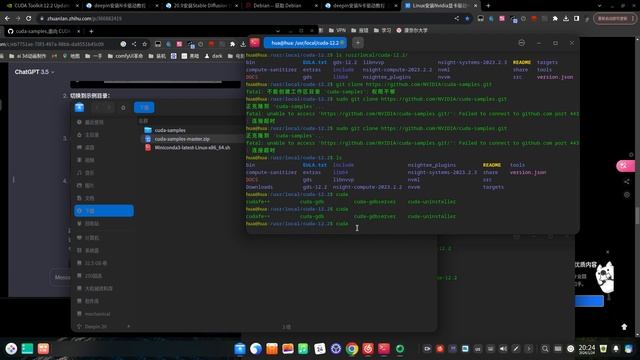Click the browser update pill button
This screenshot has height=360, width=640.
(x=615, y=18)
